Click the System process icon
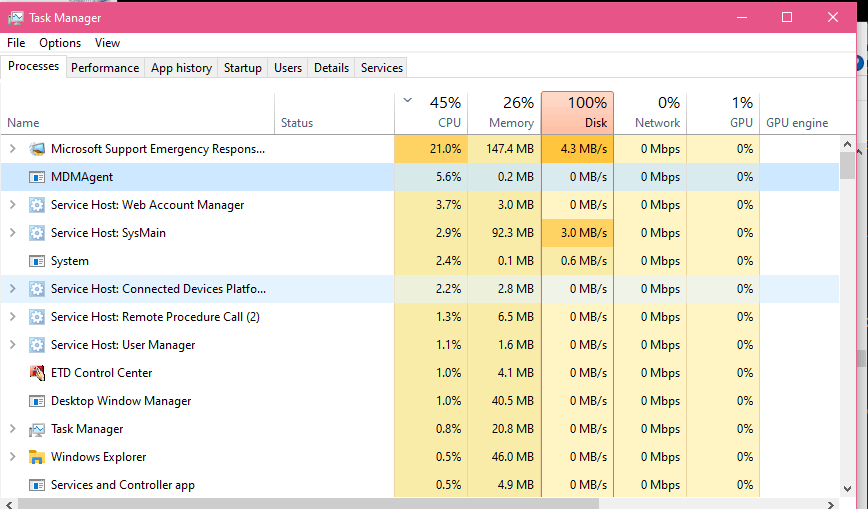 [37, 261]
